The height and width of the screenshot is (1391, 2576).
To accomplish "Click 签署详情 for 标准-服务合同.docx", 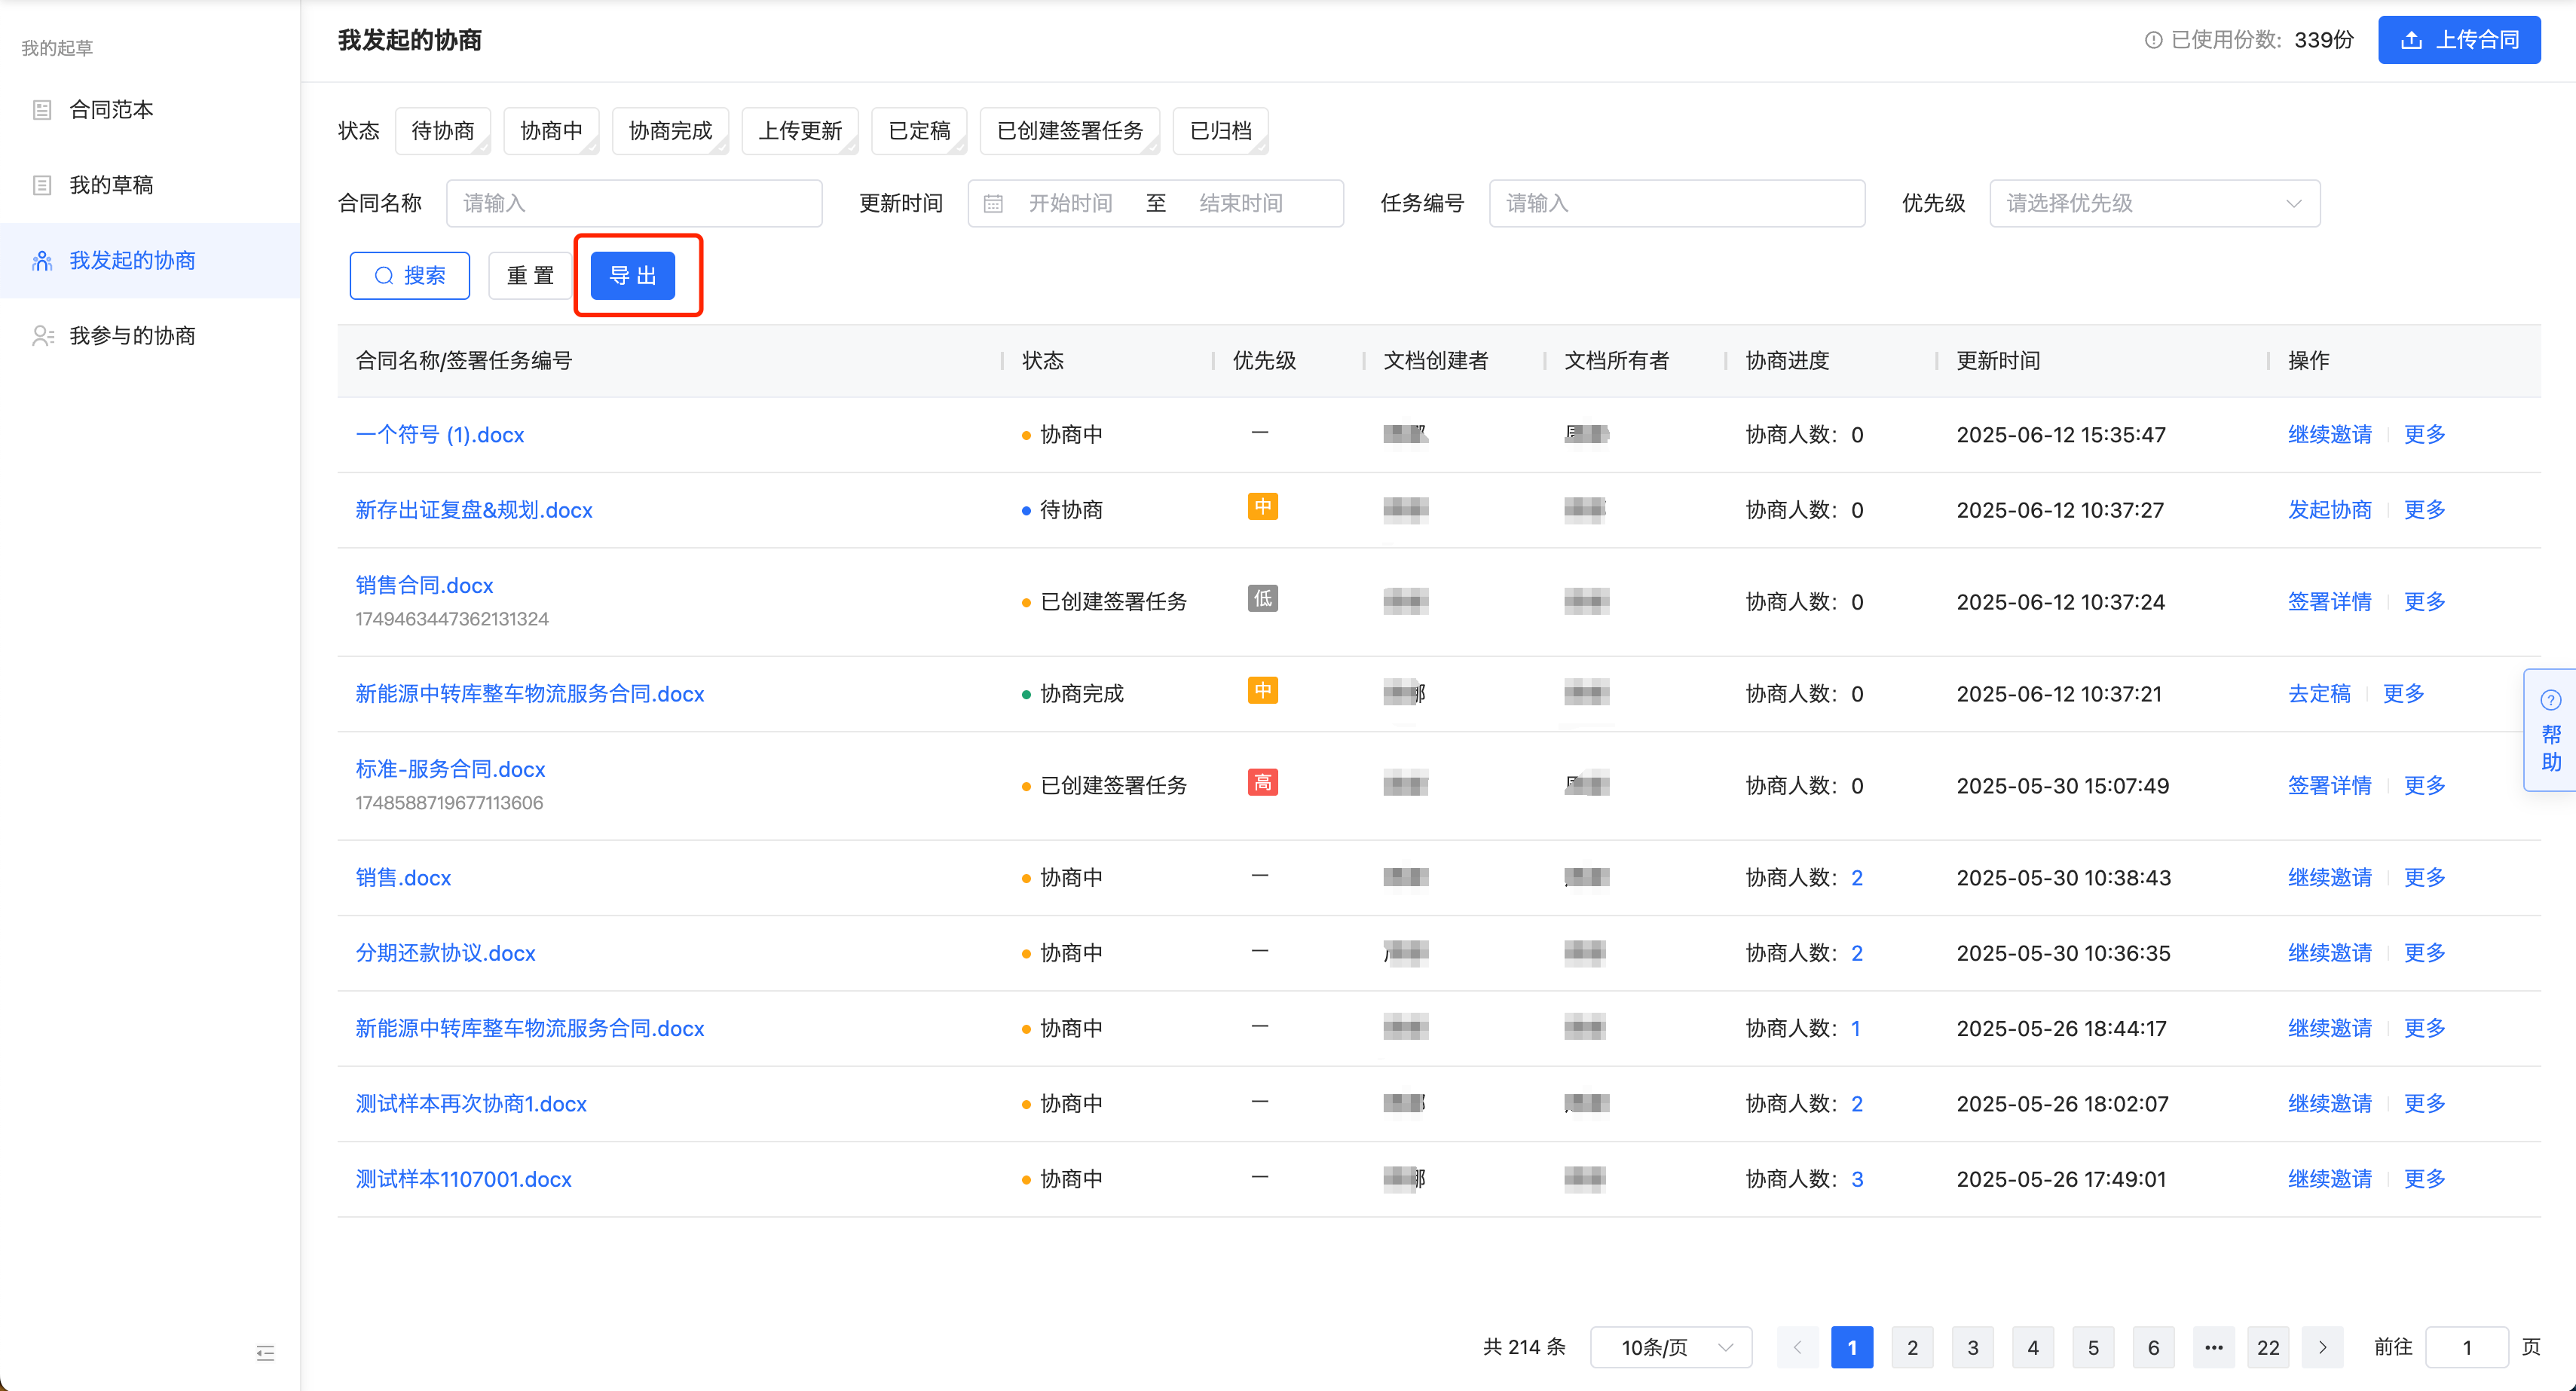I will [x=2330, y=786].
